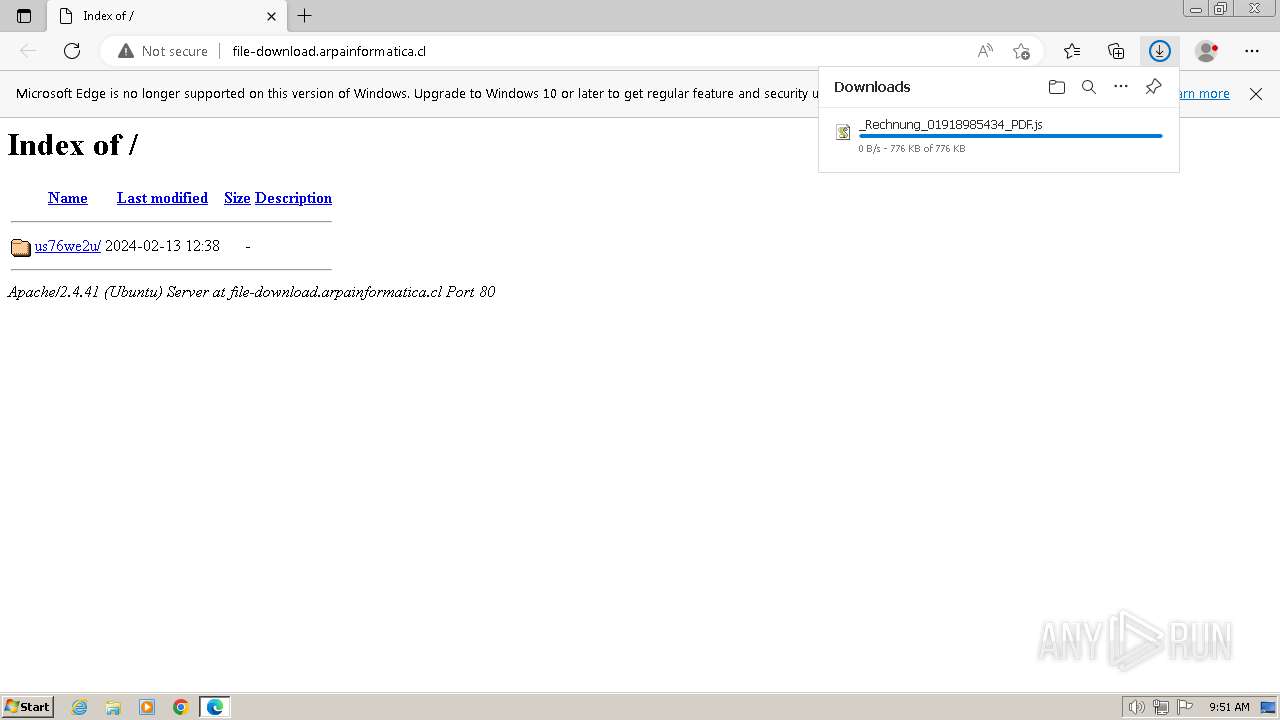This screenshot has width=1280, height=720.
Task: Focus the address bar URL field
Action: pyautogui.click(x=596, y=51)
